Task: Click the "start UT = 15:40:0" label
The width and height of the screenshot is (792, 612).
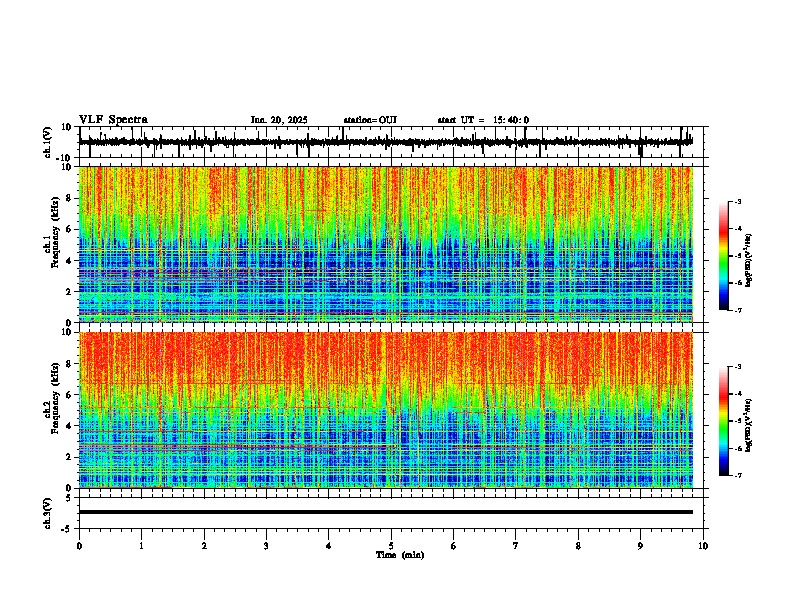Action: [483, 120]
